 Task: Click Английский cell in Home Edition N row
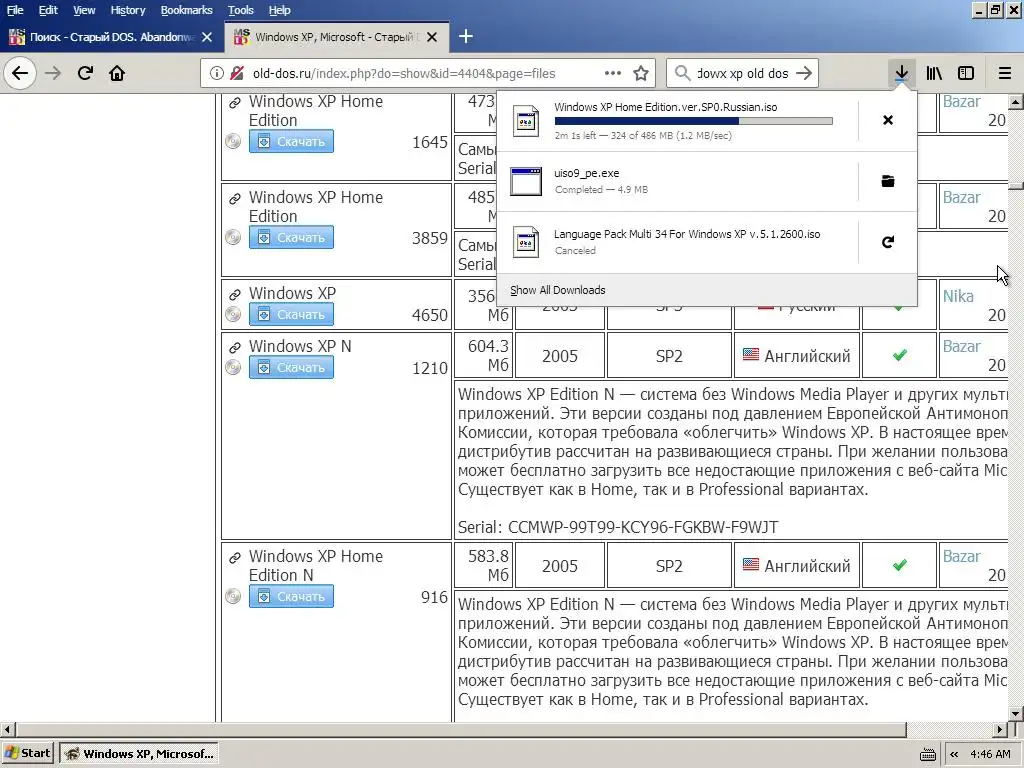pyautogui.click(x=797, y=566)
